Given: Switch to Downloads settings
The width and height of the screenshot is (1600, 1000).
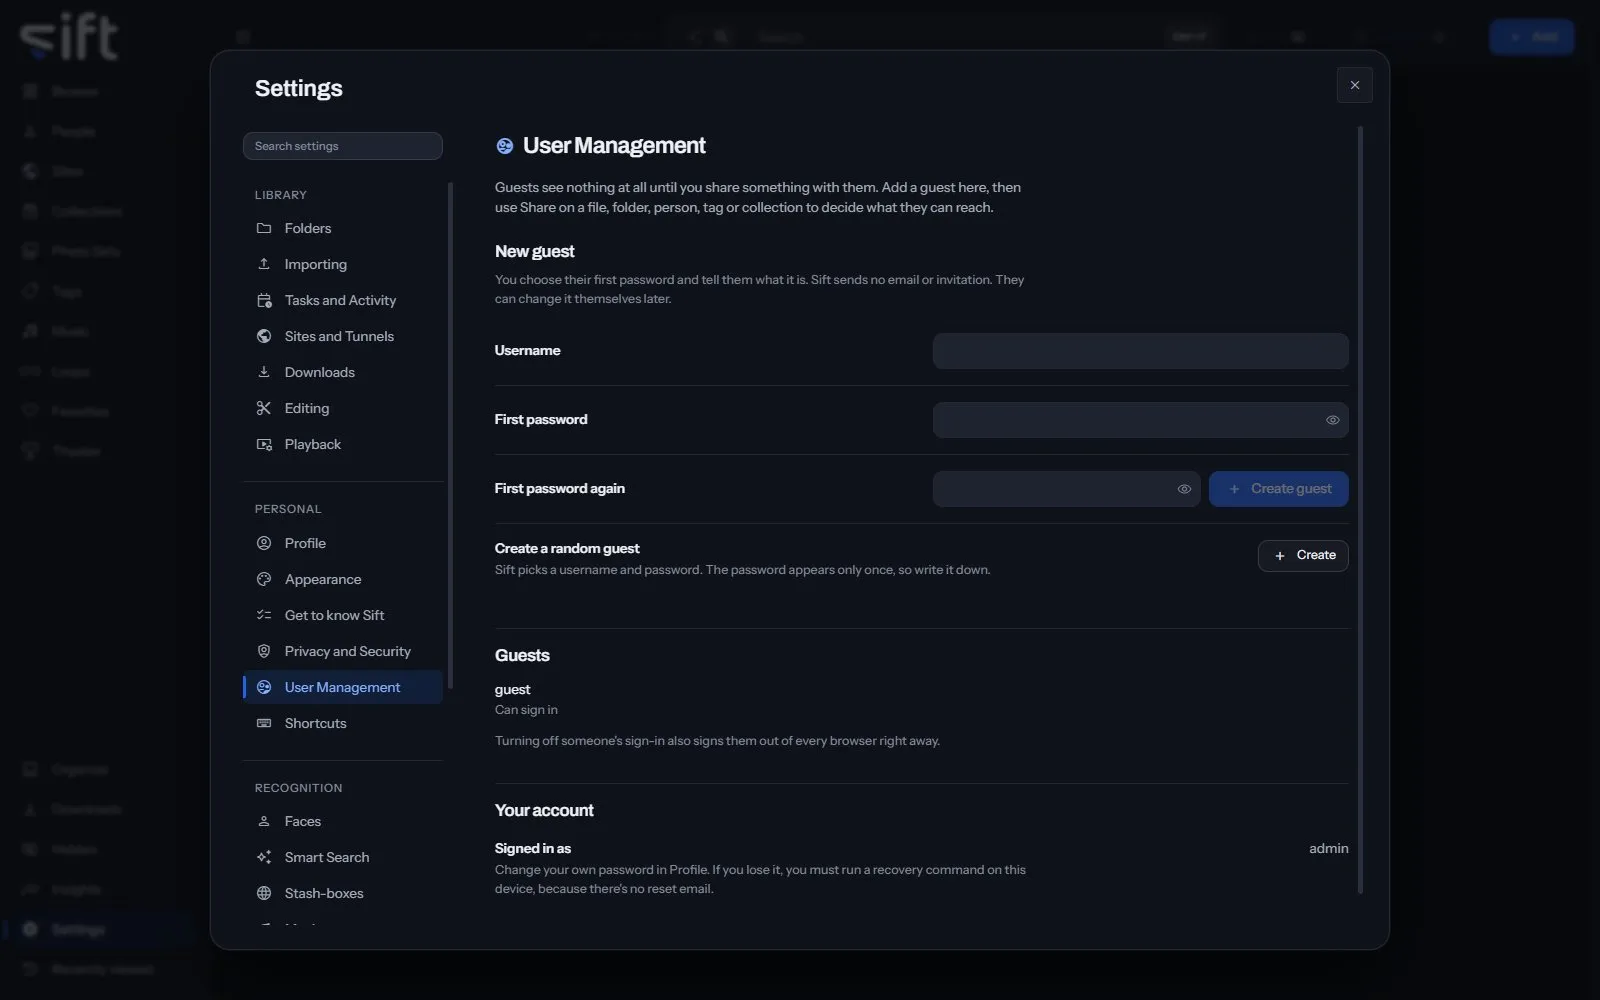Looking at the screenshot, I should 343,372.
